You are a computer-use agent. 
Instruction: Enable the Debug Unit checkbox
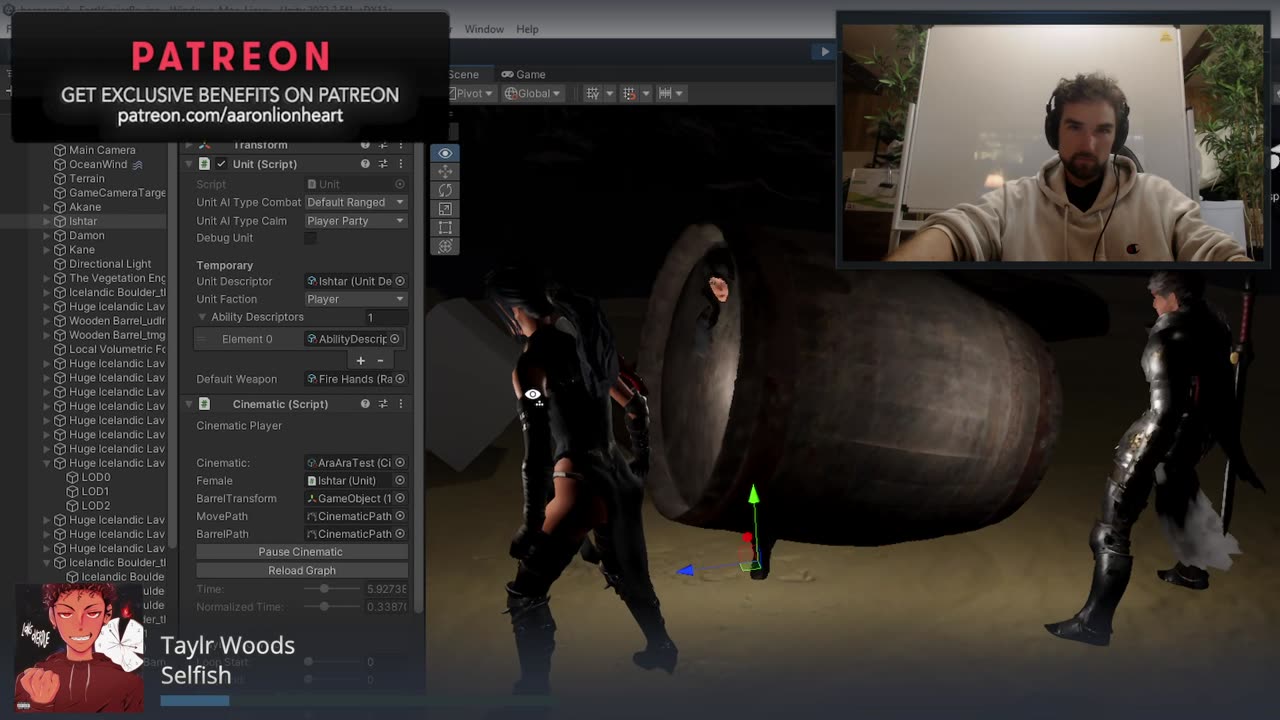click(x=310, y=238)
